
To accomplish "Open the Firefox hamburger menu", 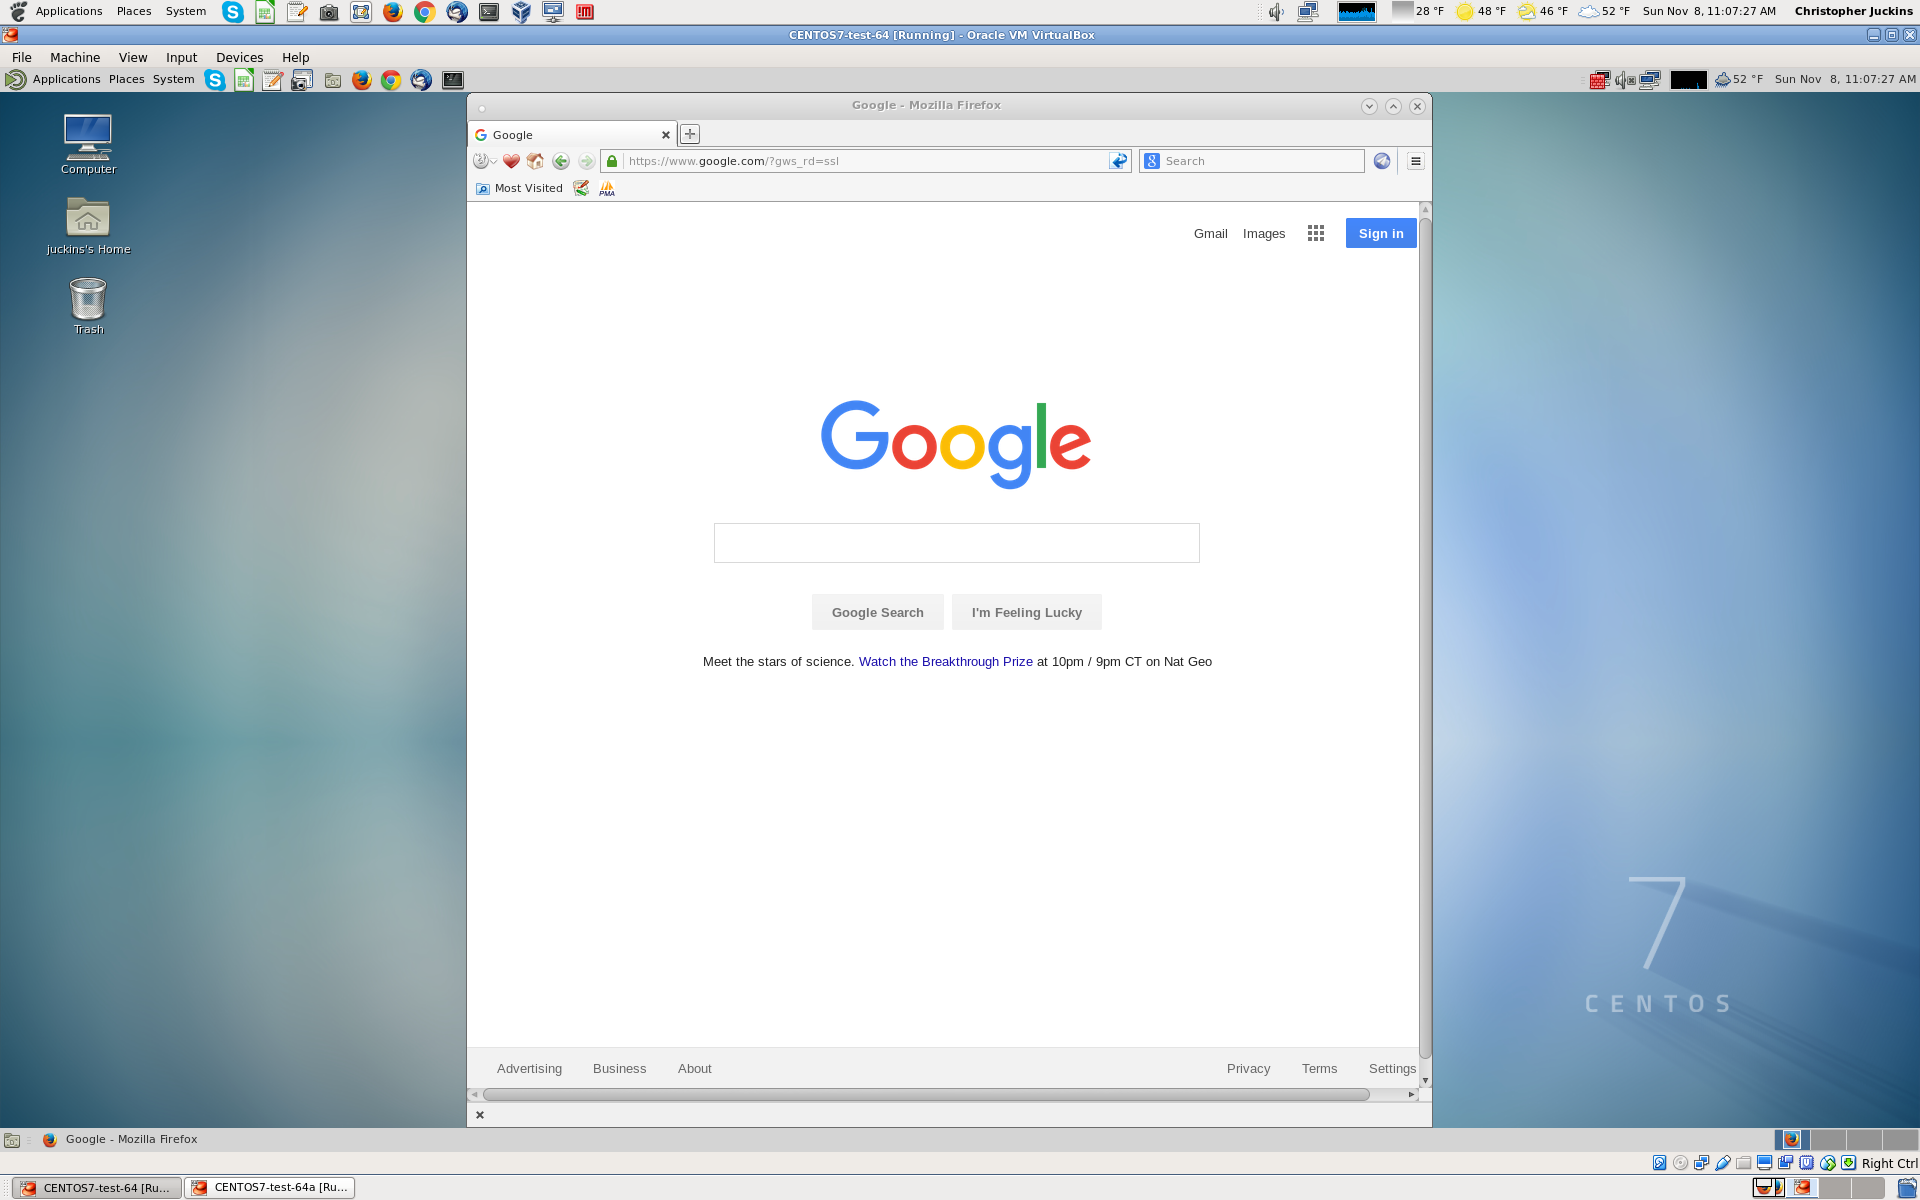I will [x=1415, y=161].
